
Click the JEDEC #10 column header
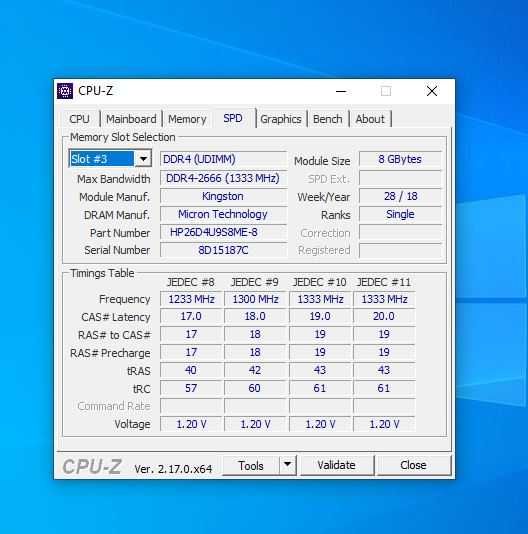point(320,282)
